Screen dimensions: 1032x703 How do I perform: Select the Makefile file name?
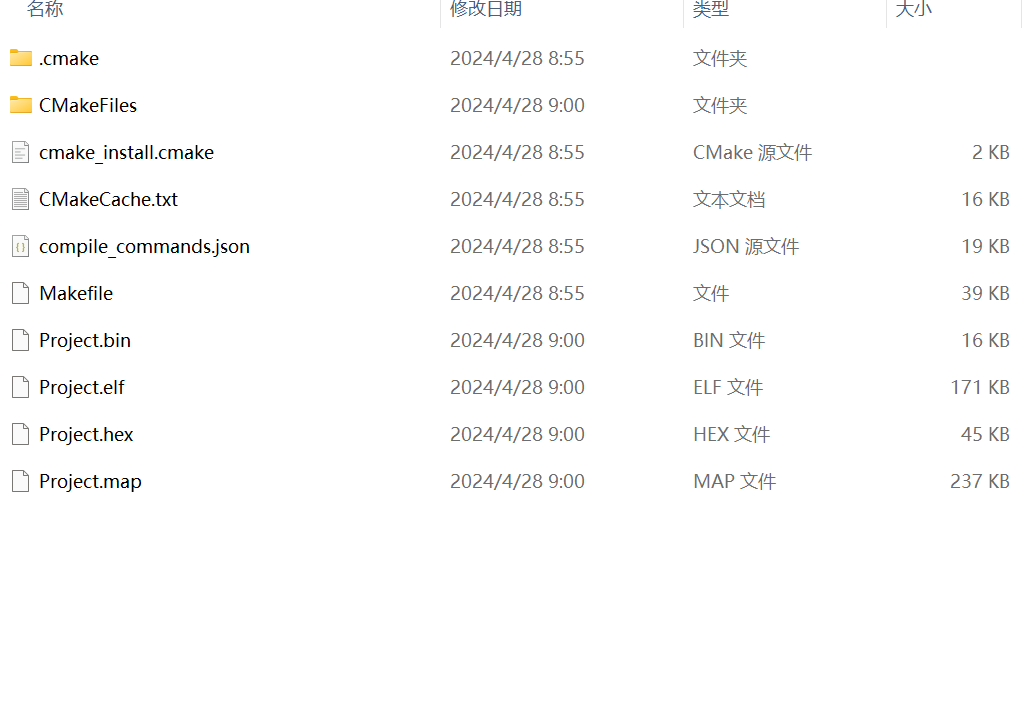tap(76, 293)
